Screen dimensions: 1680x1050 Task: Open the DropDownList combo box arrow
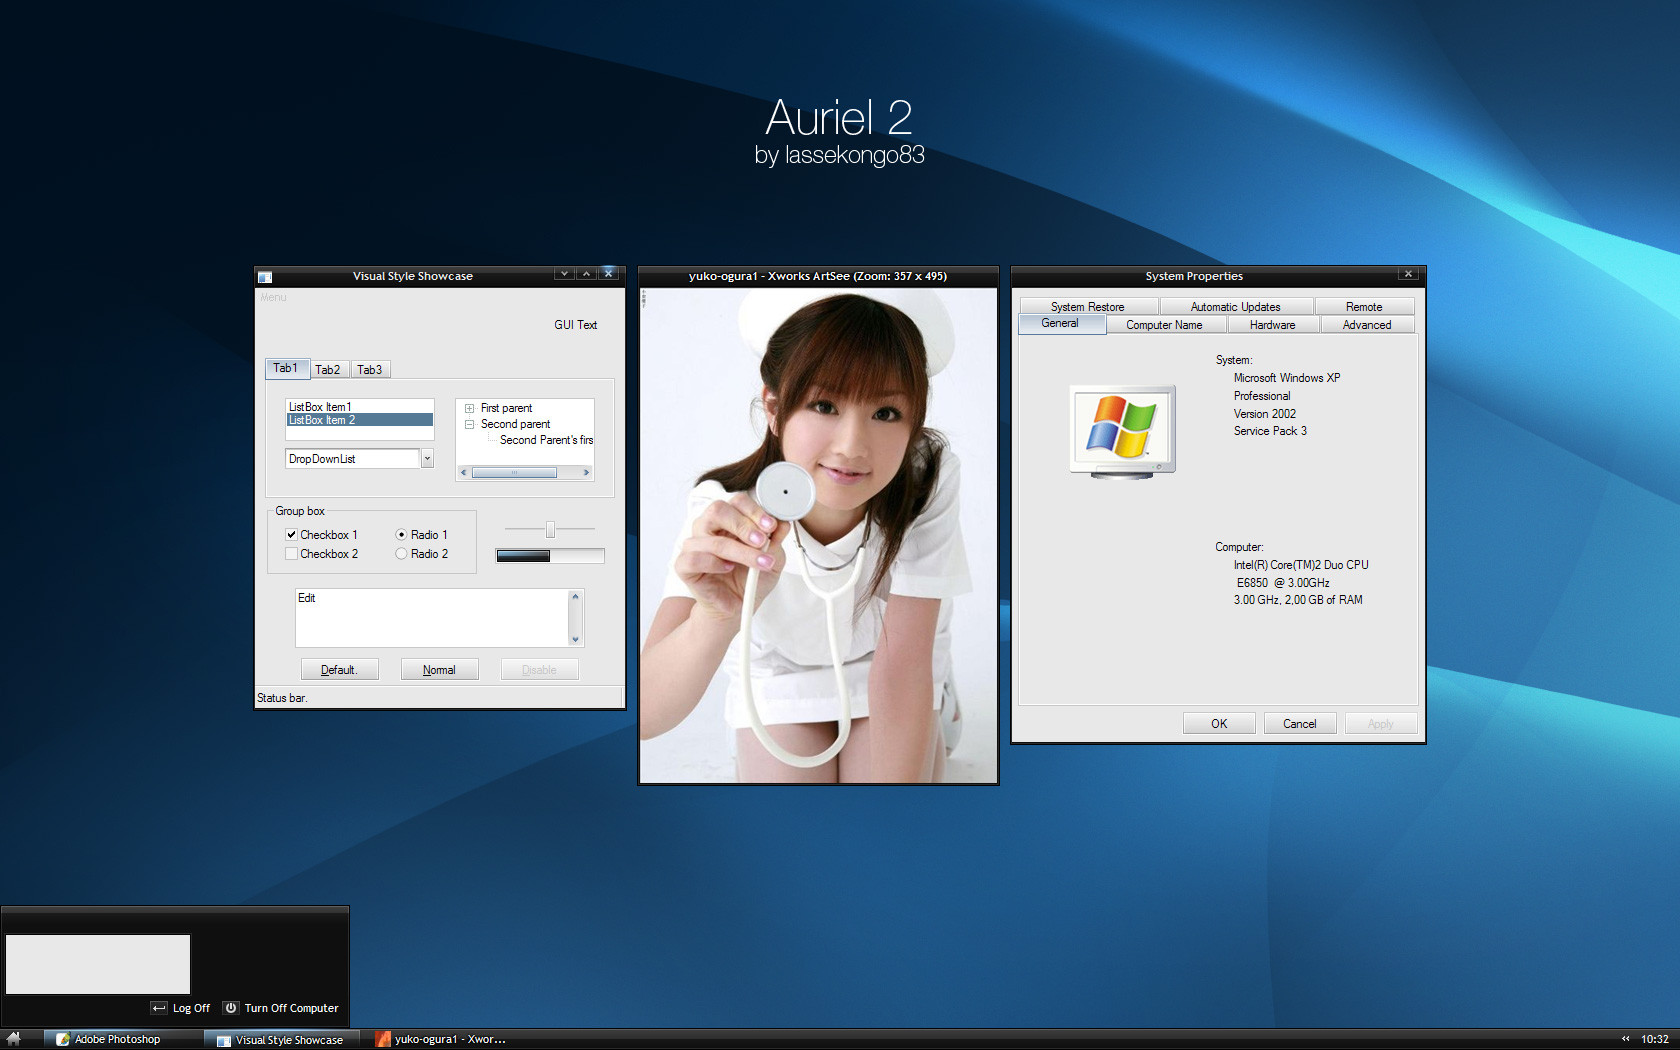pyautogui.click(x=427, y=459)
